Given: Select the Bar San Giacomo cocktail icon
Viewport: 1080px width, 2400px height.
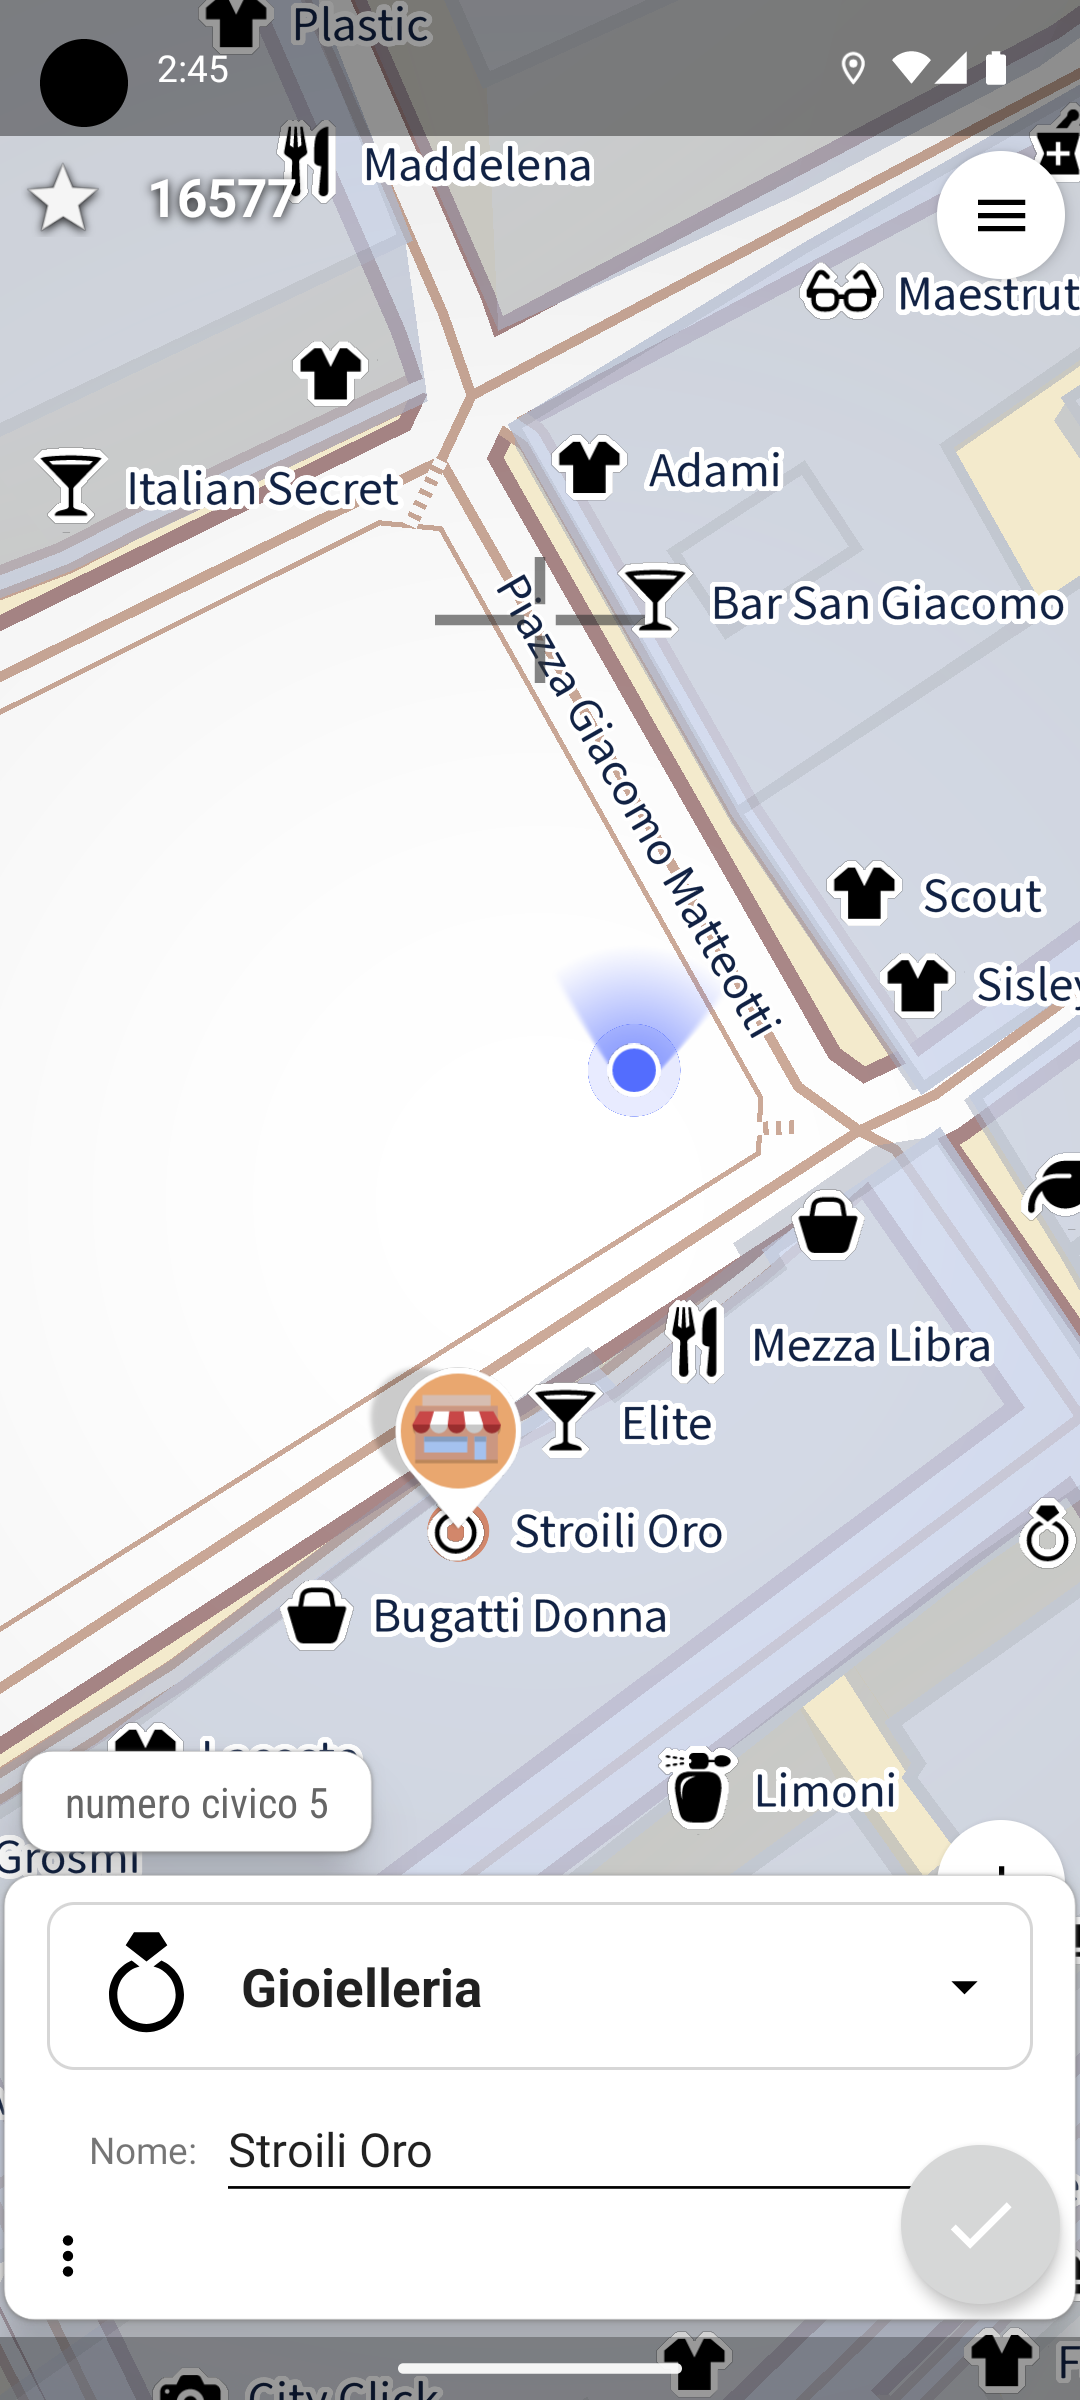Looking at the screenshot, I should coord(655,600).
